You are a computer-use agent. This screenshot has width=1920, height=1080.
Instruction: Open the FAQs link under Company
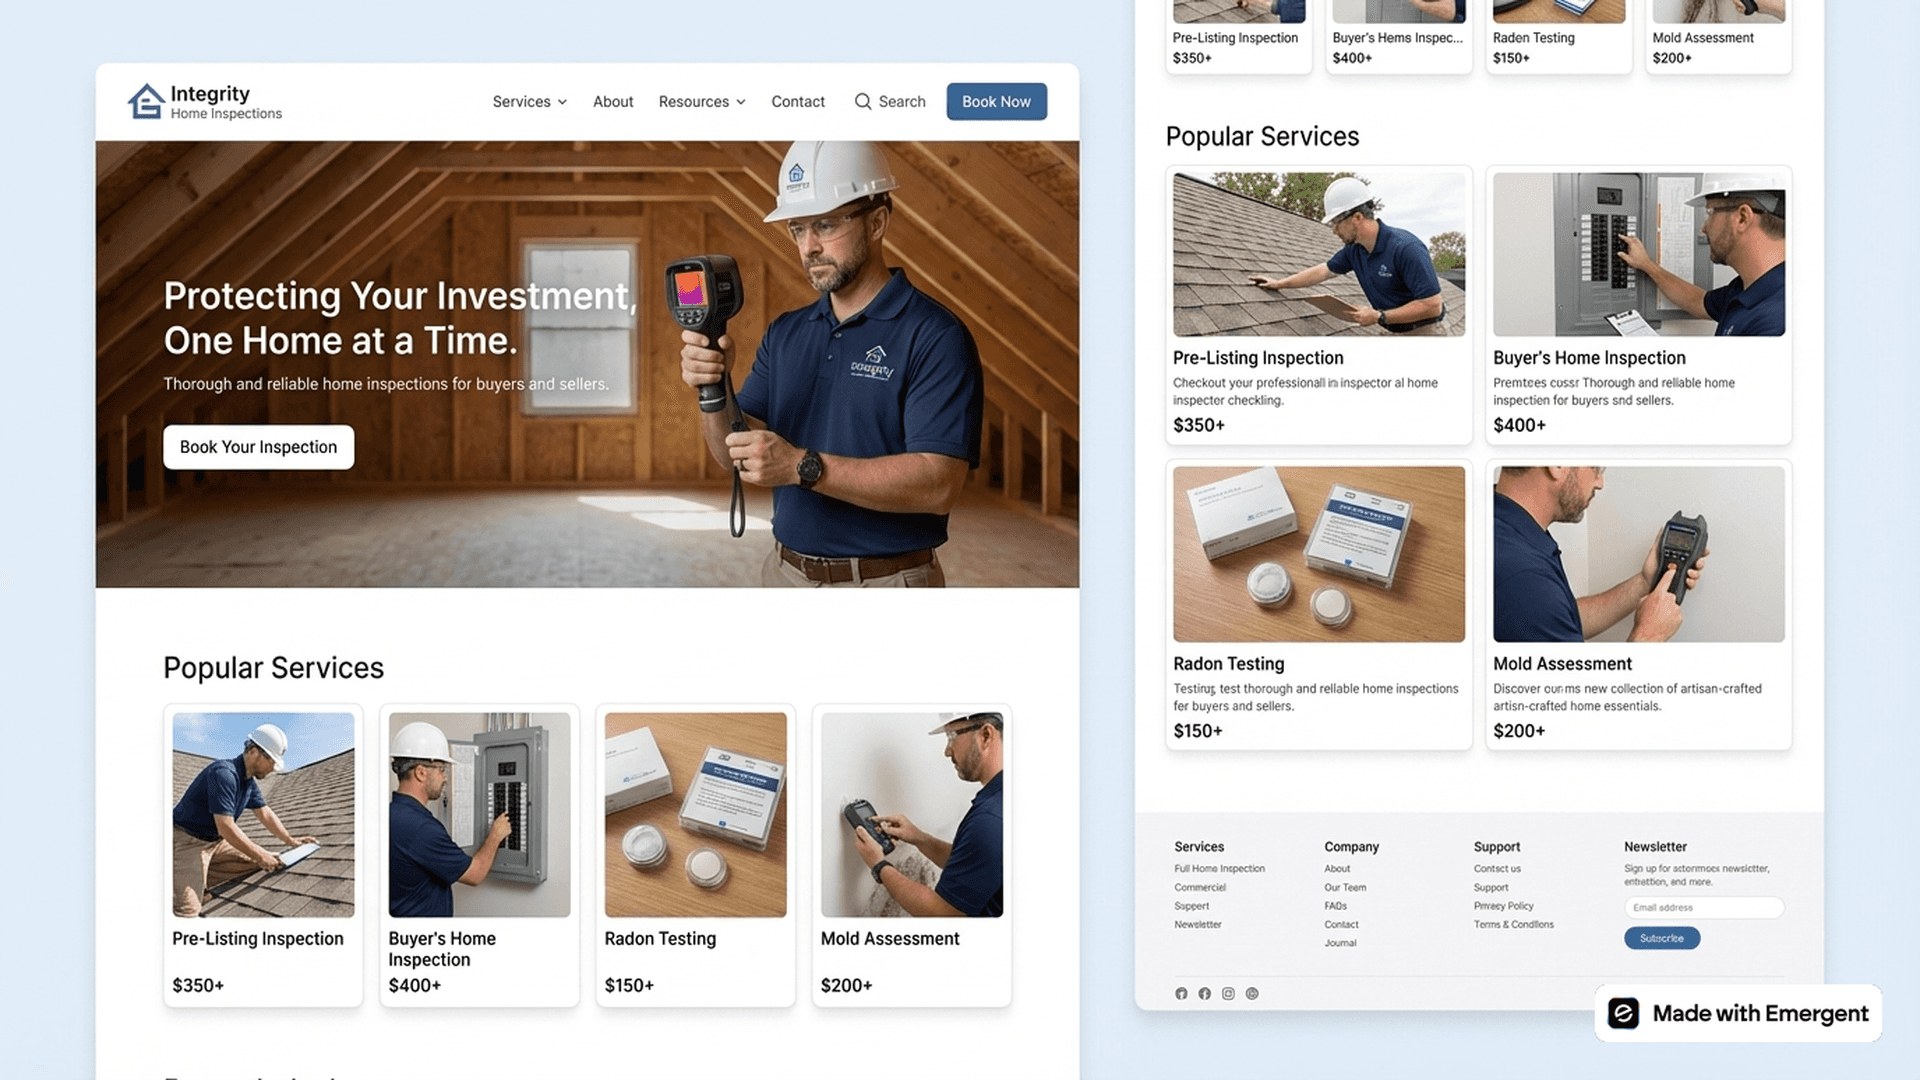pyautogui.click(x=1336, y=906)
